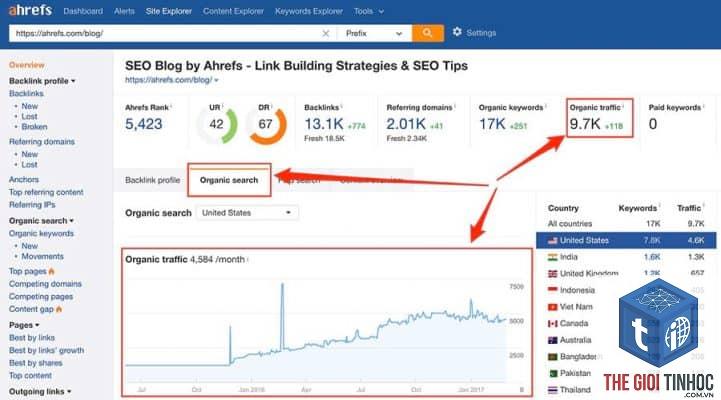Open the Backlinks sidebar link

point(26,93)
